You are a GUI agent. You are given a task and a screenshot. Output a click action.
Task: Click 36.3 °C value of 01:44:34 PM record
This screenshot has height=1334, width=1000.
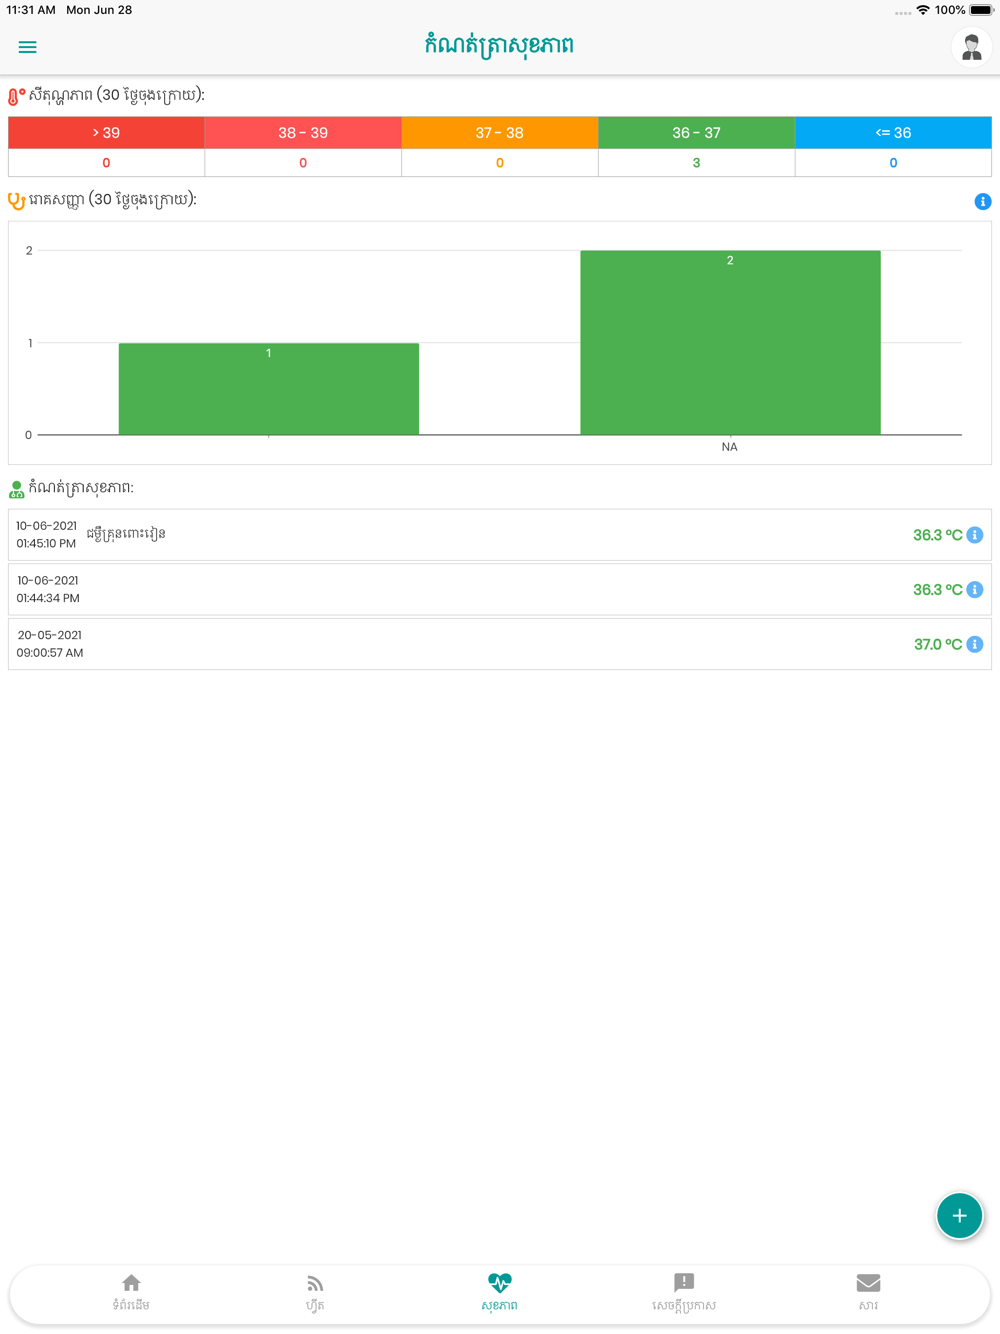937,590
